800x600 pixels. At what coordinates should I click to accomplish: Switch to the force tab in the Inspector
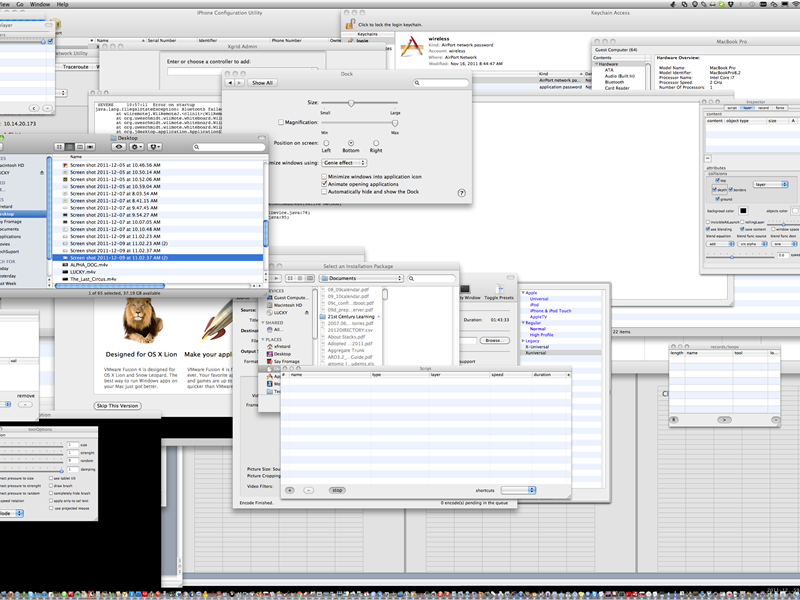780,108
